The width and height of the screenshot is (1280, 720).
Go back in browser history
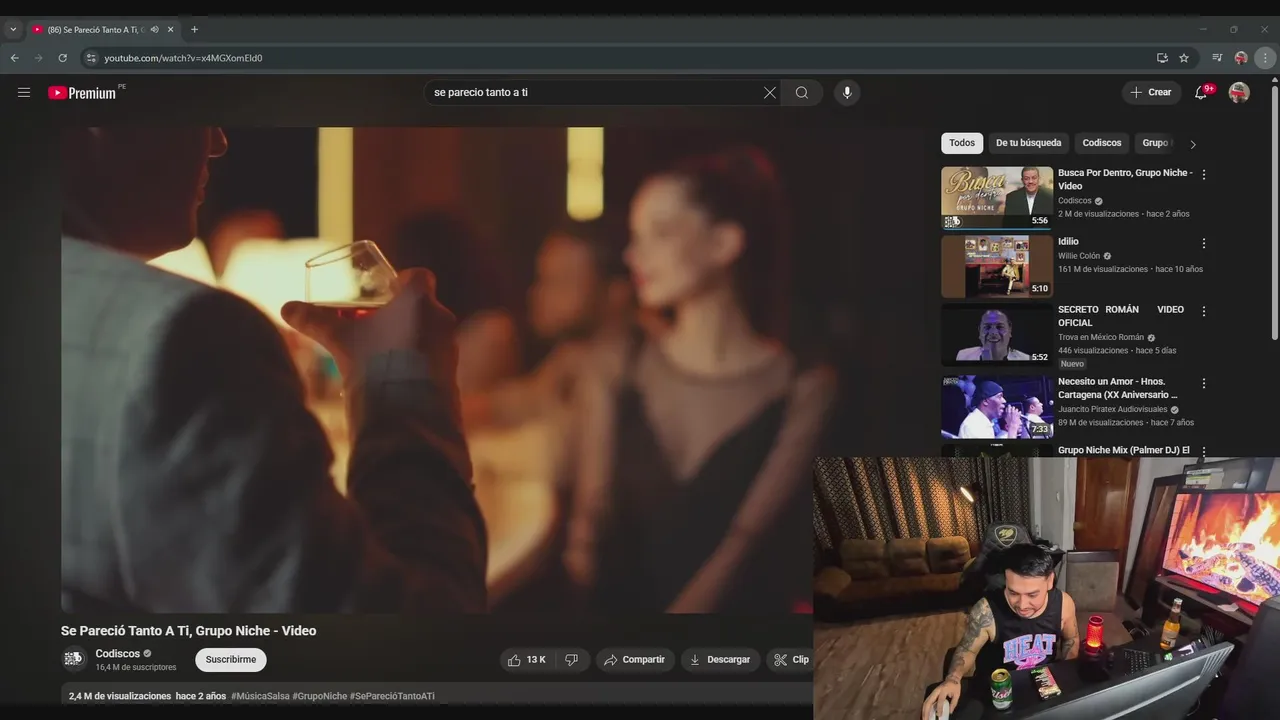click(14, 58)
